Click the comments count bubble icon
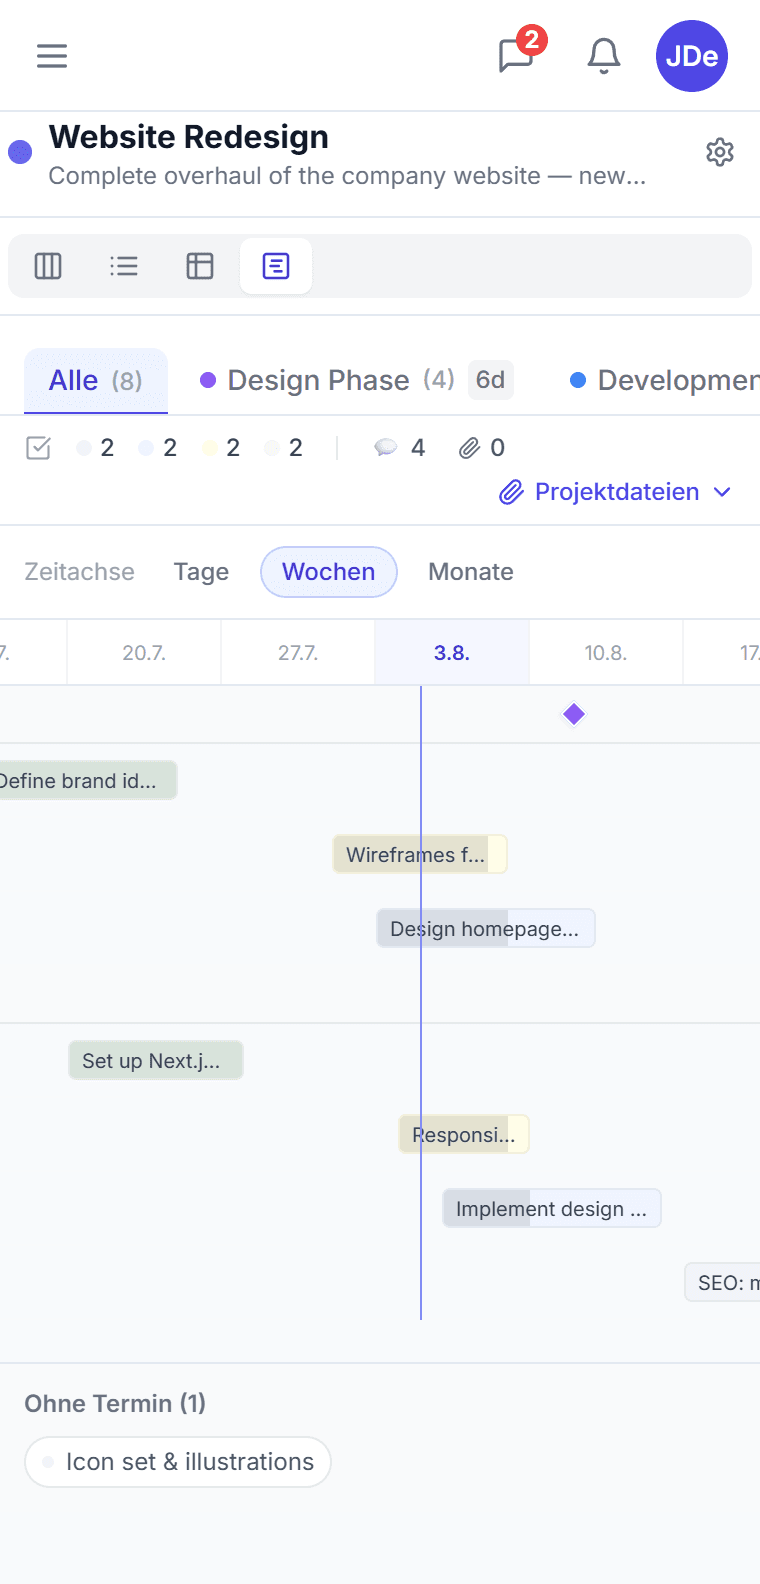This screenshot has height=1584, width=760. (x=386, y=448)
